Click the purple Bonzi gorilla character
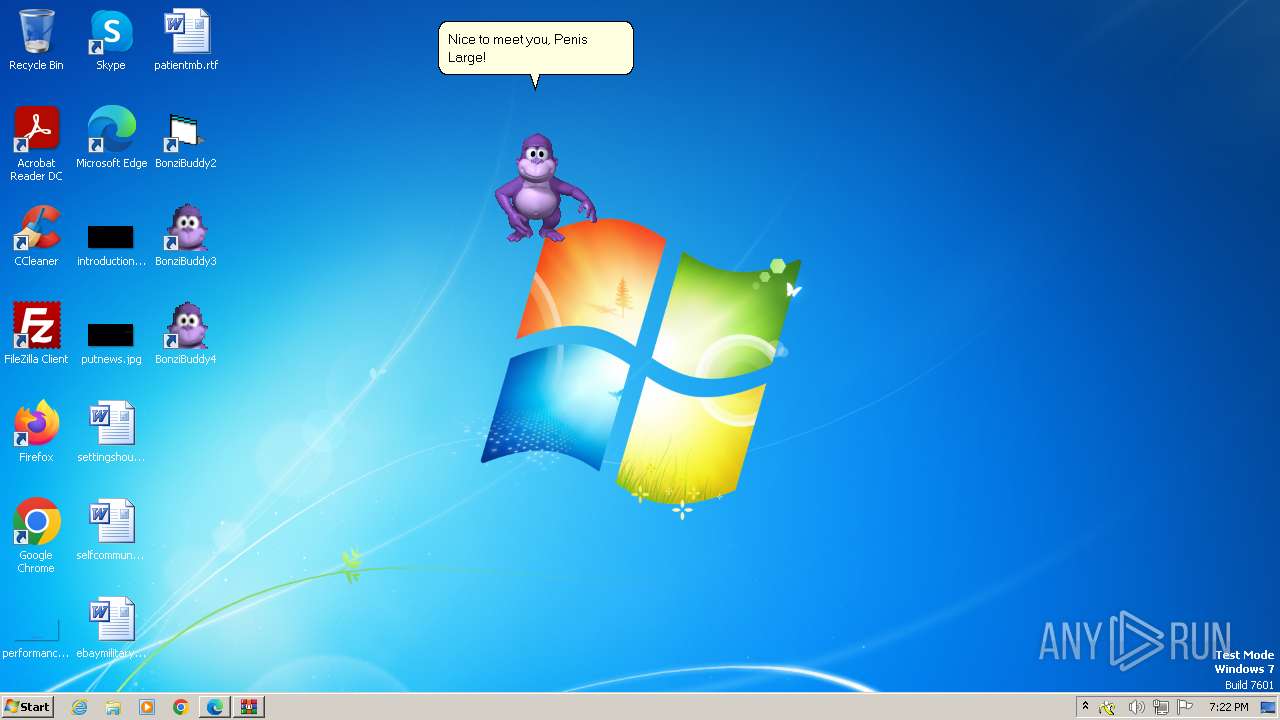1280x720 pixels. point(543,188)
